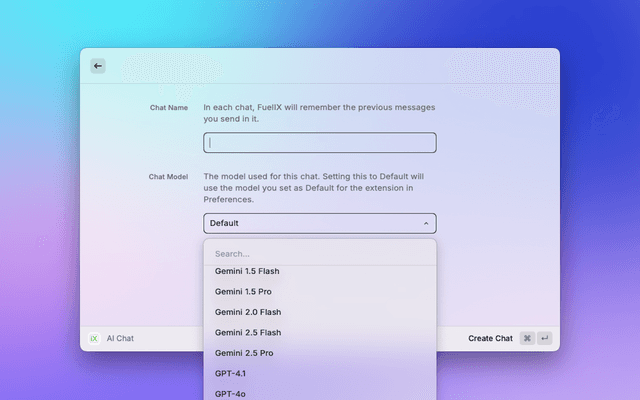
Task: Select Gemini 1.5 Flash from the list
Action: pos(248,271)
